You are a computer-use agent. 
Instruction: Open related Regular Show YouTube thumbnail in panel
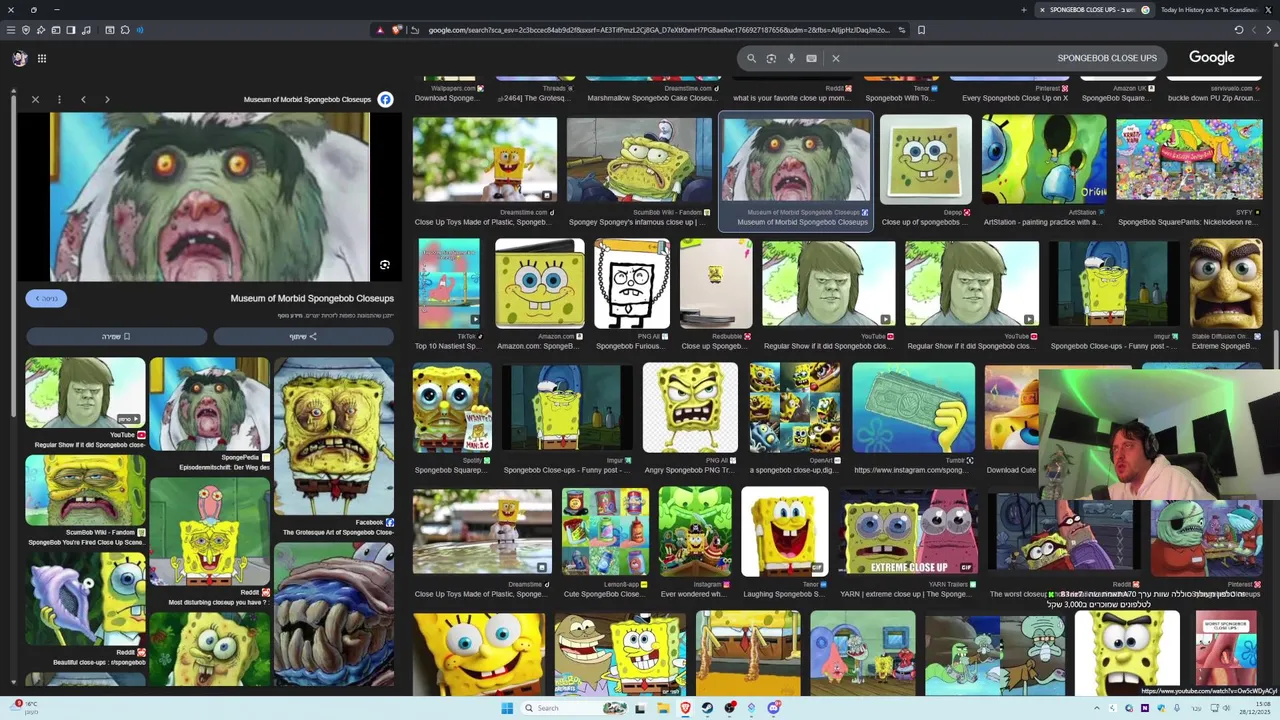coord(85,393)
